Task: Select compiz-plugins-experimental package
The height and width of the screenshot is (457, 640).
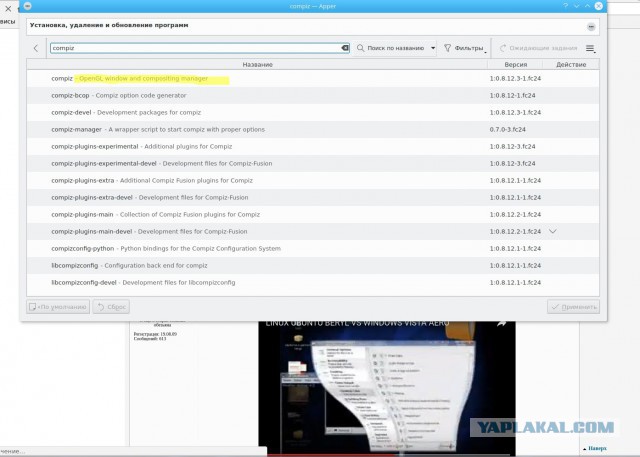Action: pos(313,146)
